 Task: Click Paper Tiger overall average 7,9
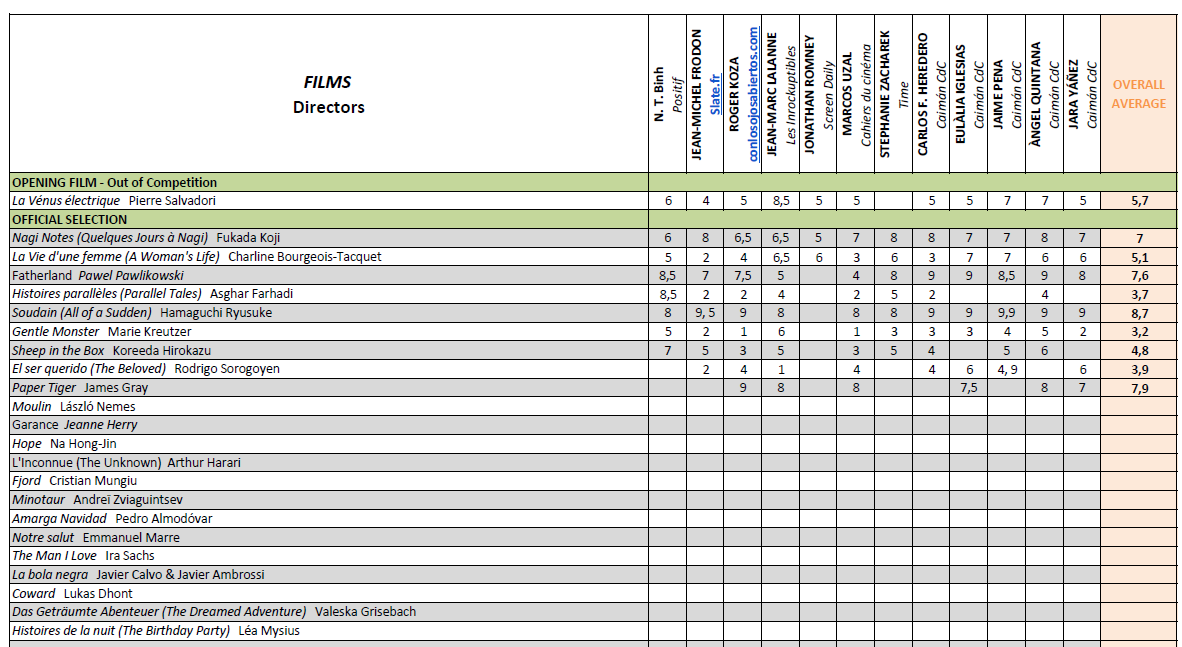(x=1138, y=388)
